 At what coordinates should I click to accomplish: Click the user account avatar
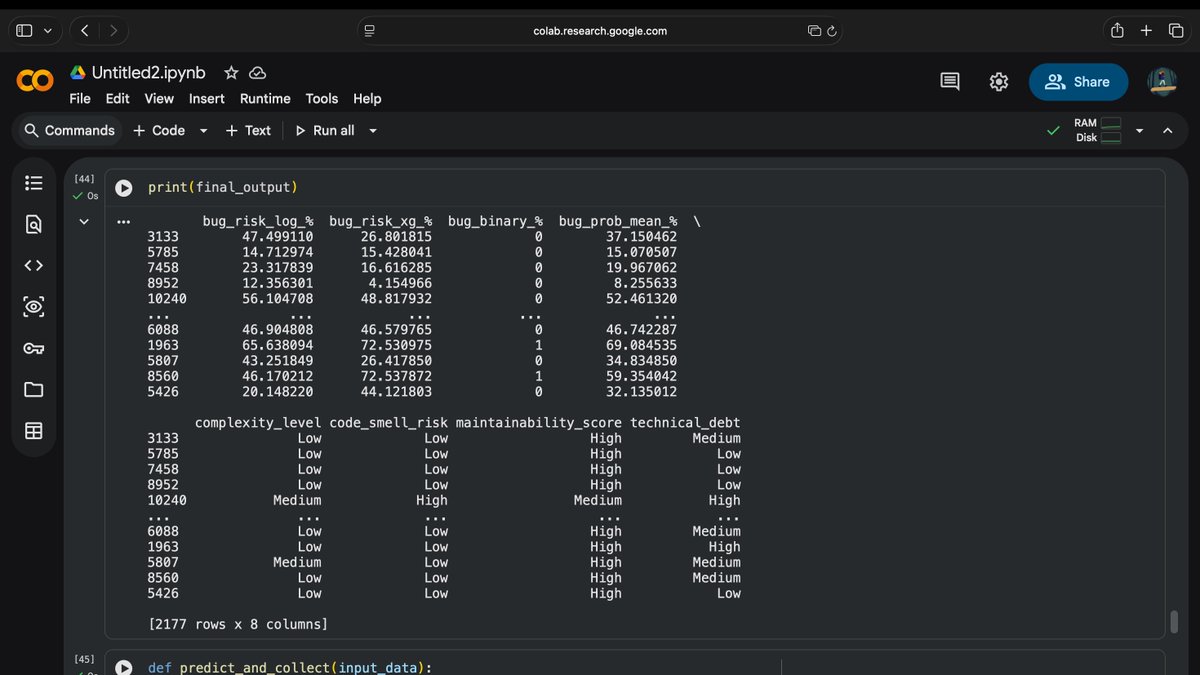[1162, 82]
